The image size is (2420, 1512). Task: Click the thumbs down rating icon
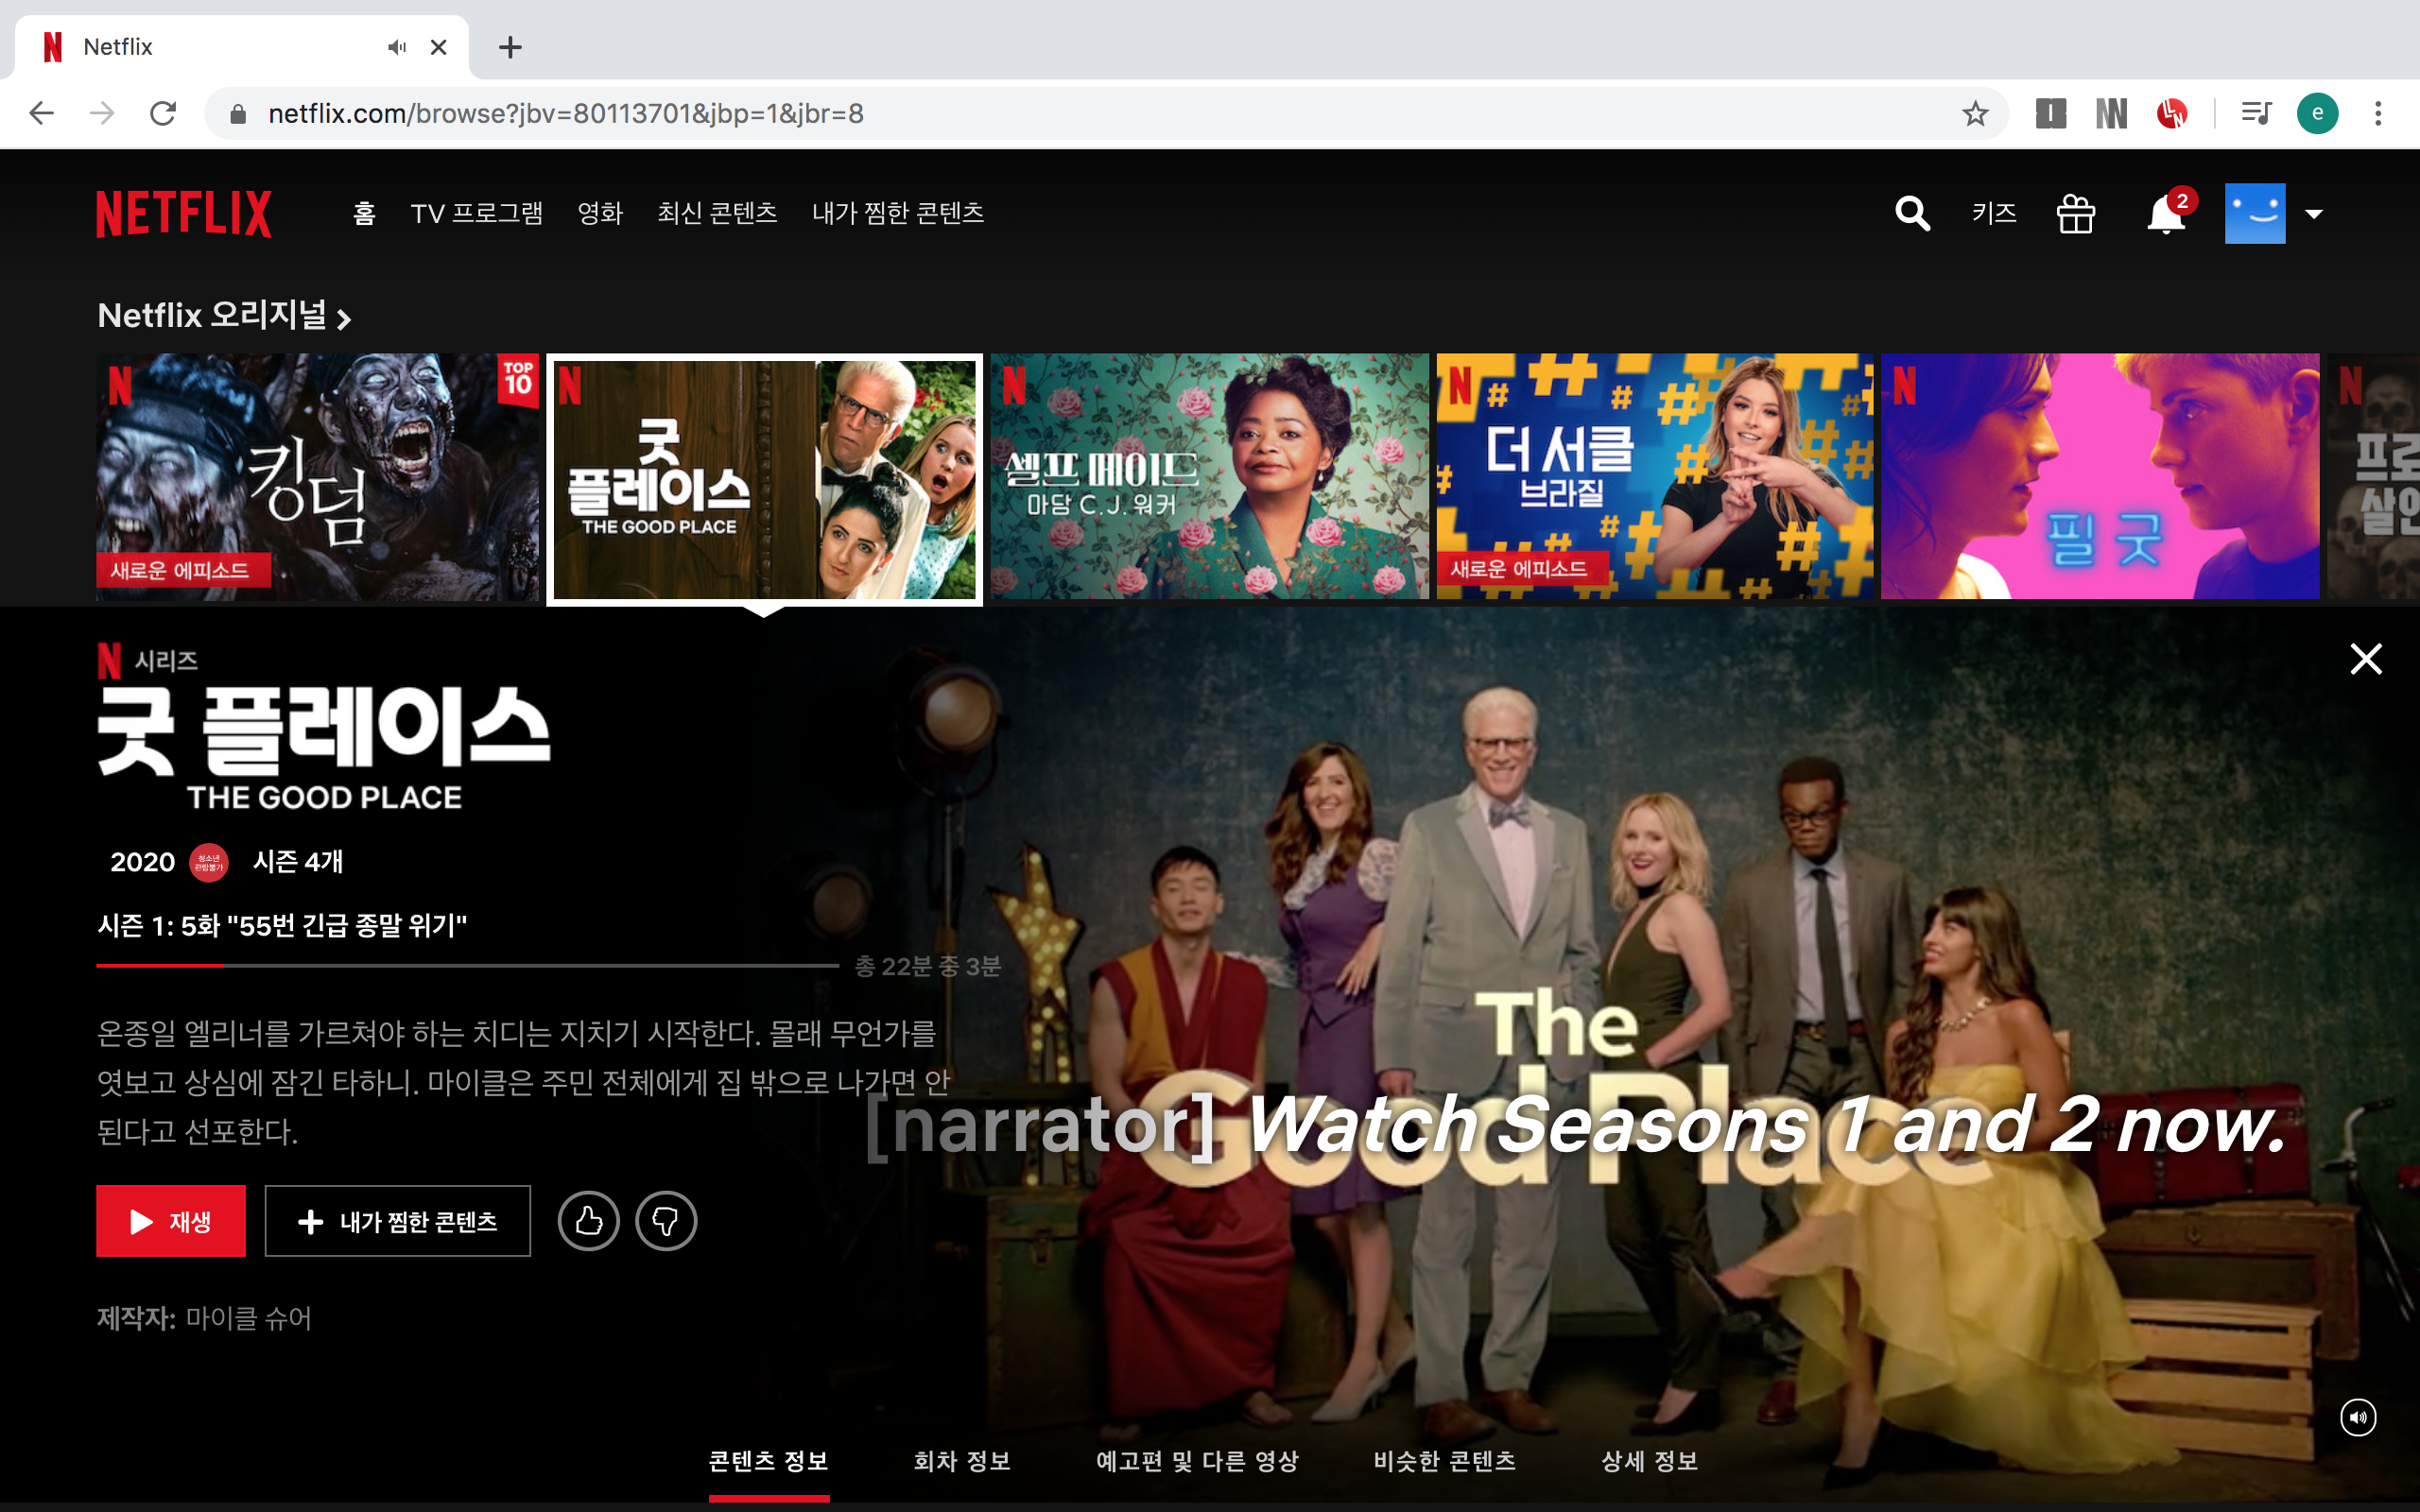coord(666,1221)
